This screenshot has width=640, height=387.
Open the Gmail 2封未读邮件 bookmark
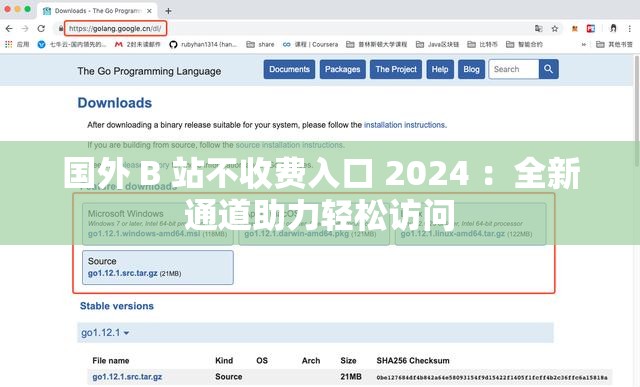(138, 44)
